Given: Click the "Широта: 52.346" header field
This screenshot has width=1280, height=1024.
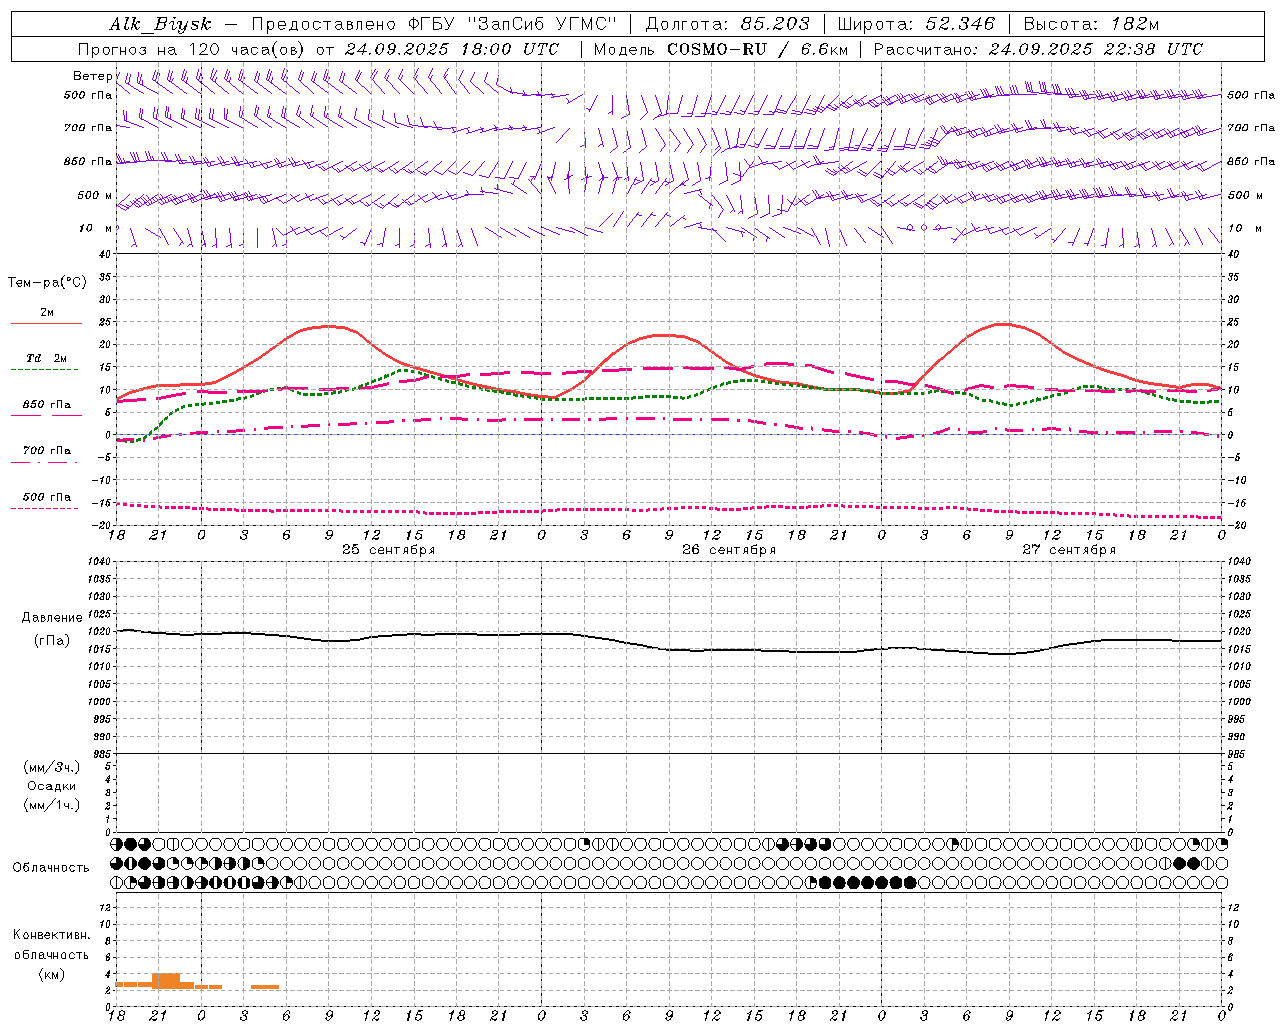Looking at the screenshot, I should coord(916,24).
